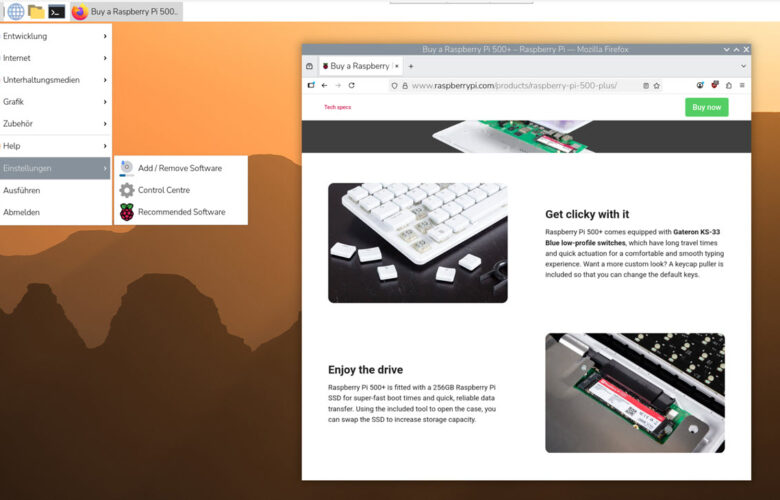This screenshot has height=500, width=780.
Task: Click the green Buy now button
Action: point(706,107)
